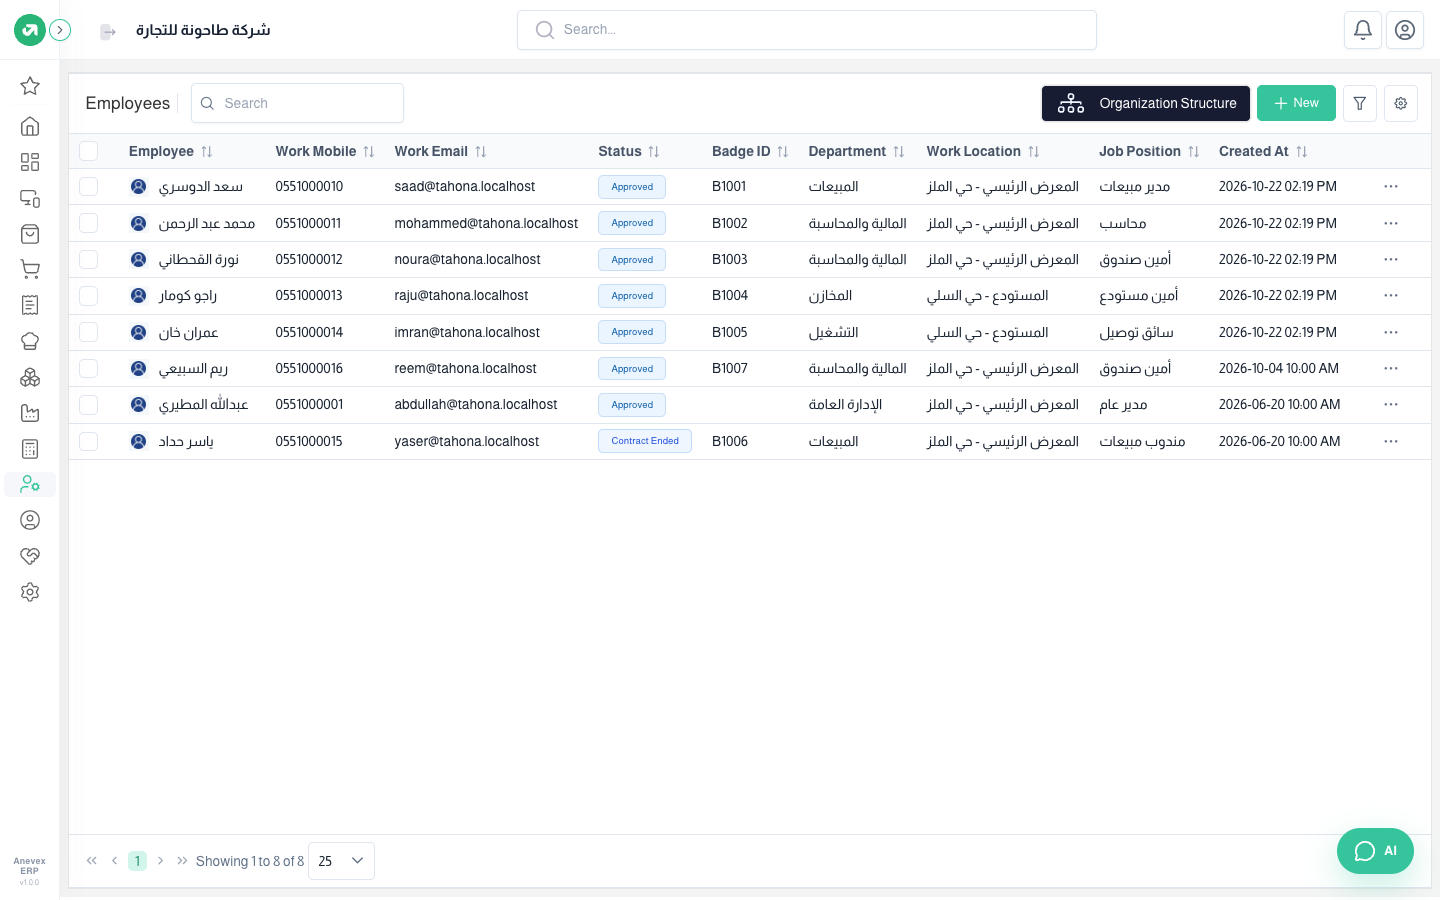
Task: Open rows-per-page dropdown showing 25
Action: coord(341,861)
